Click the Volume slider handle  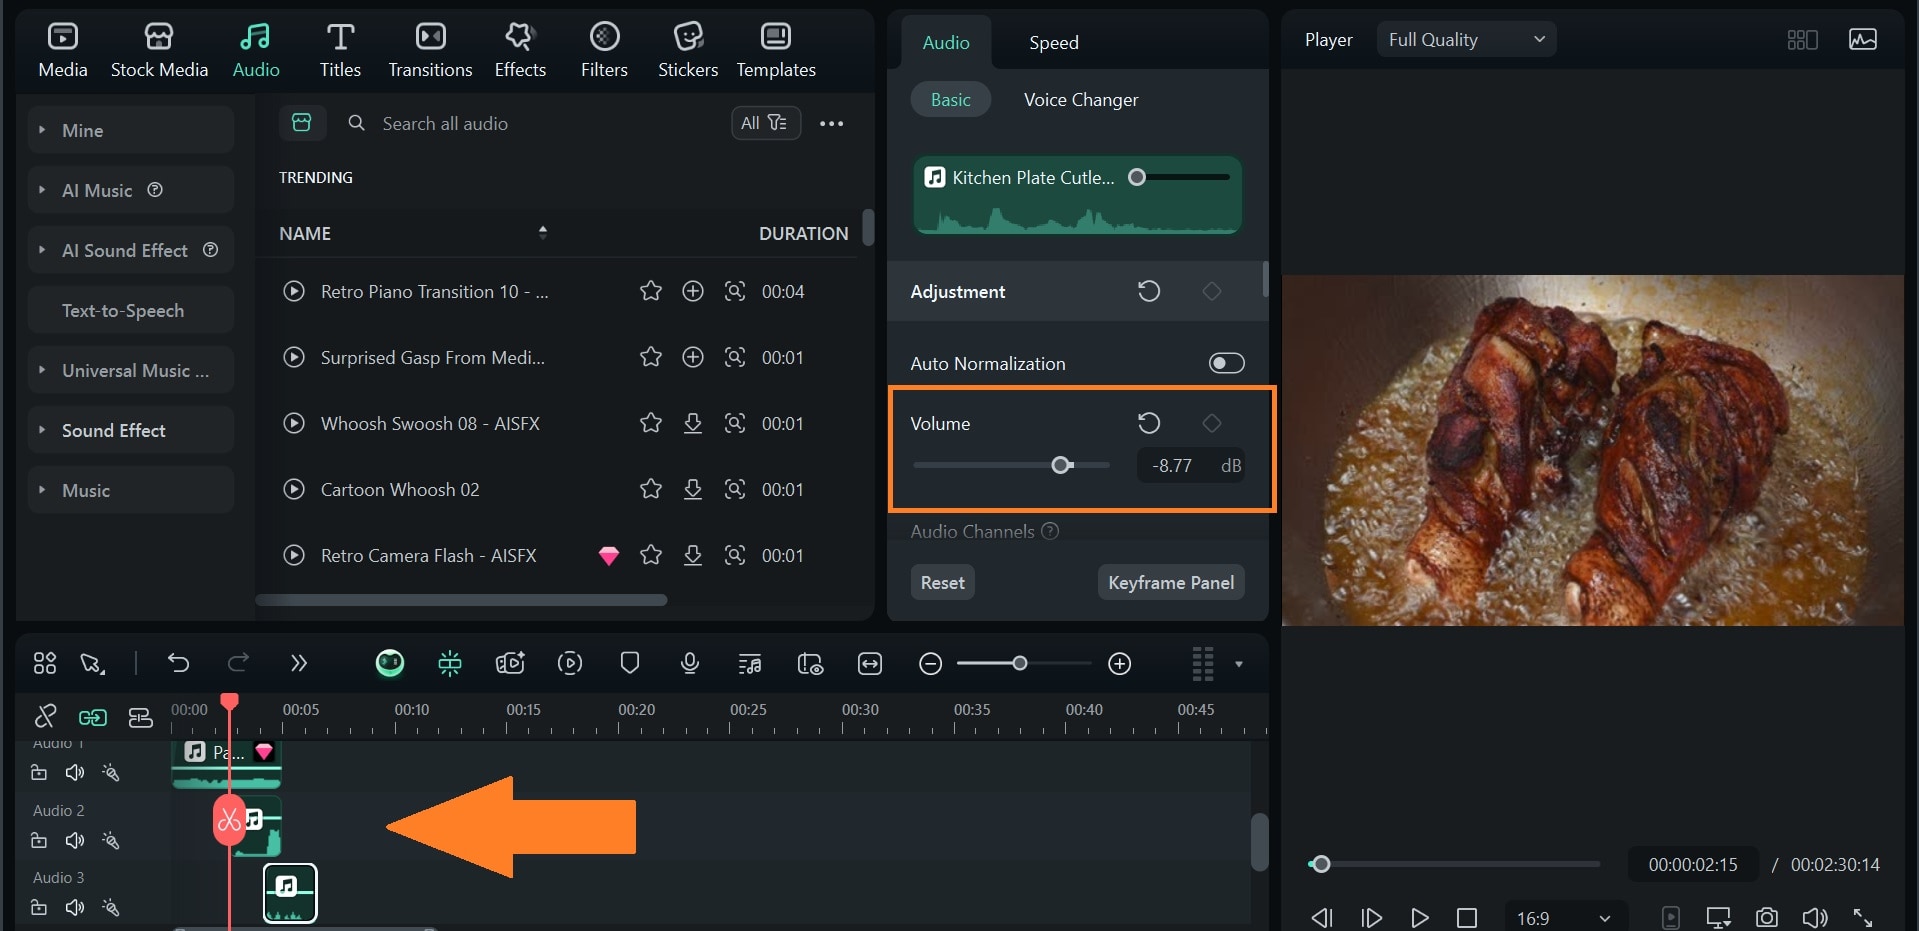click(1061, 465)
